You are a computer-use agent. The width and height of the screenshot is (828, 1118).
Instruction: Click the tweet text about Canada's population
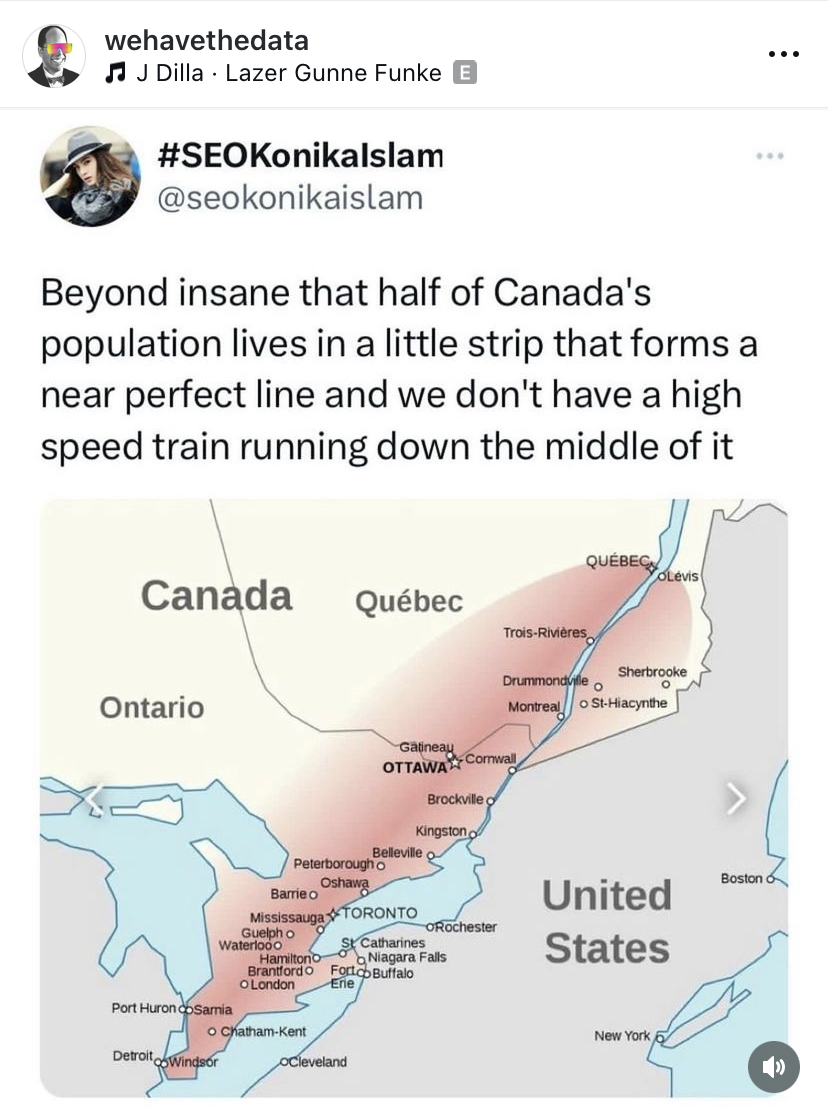398,370
